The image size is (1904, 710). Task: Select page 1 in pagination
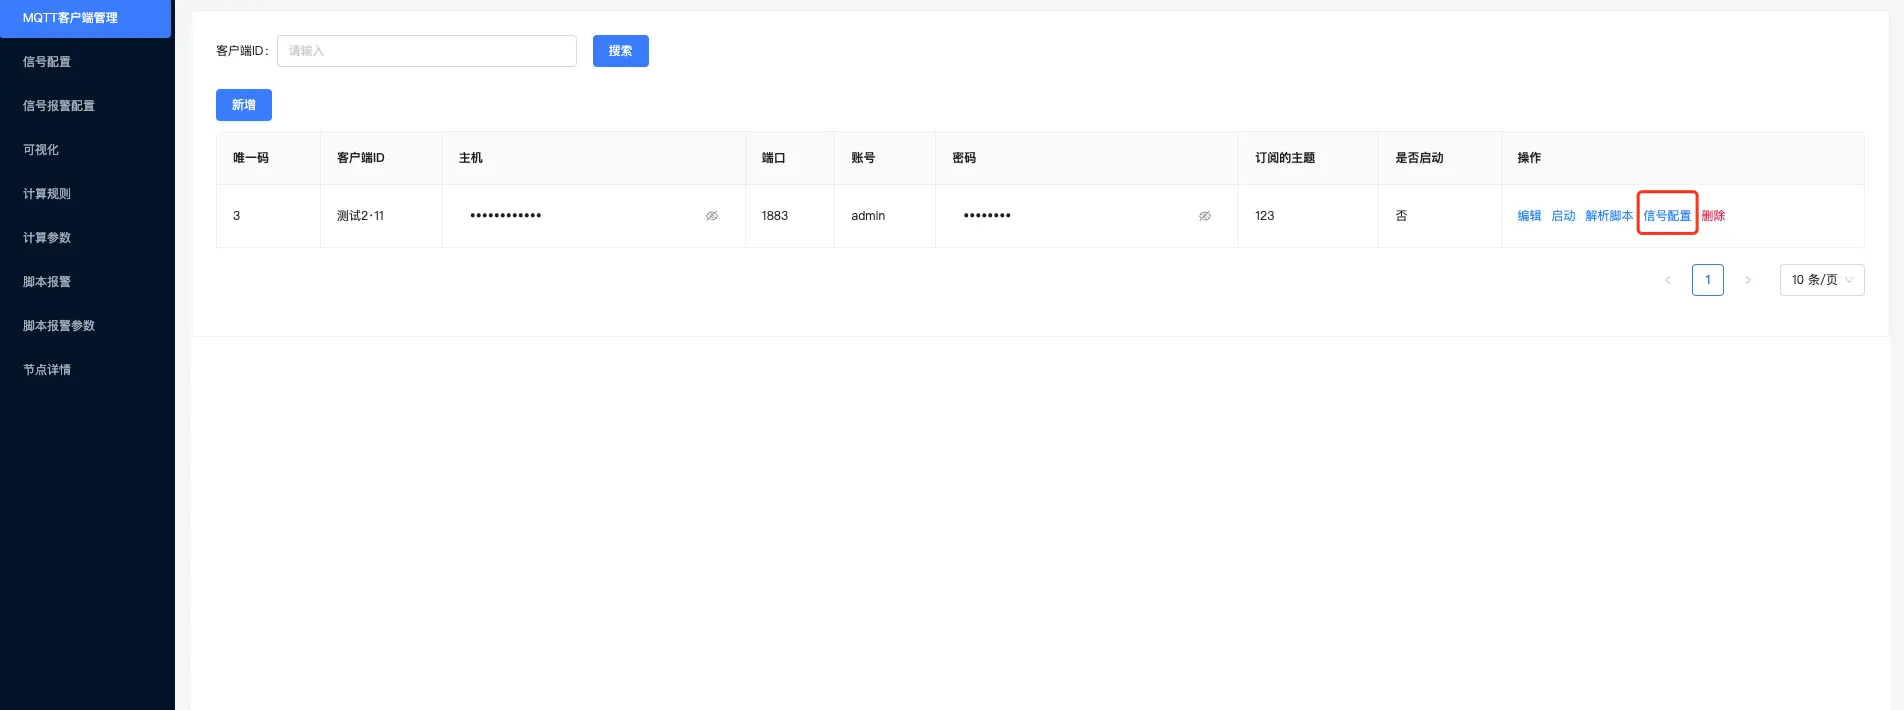click(x=1707, y=280)
